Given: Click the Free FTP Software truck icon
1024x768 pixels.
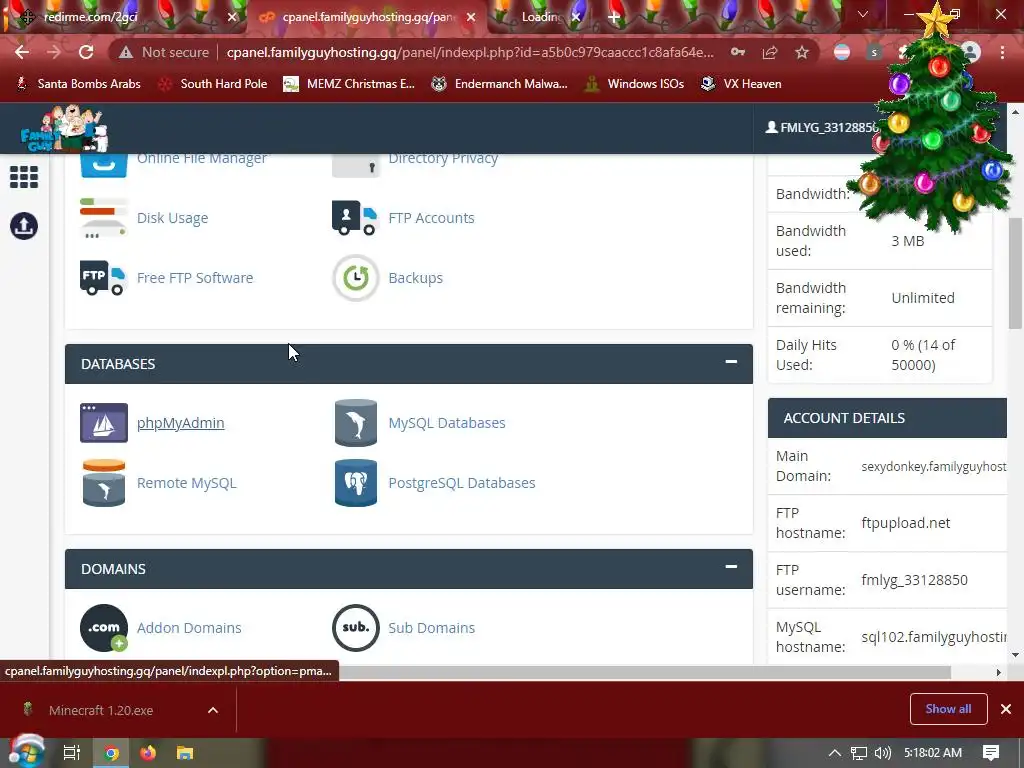Looking at the screenshot, I should pos(103,278).
